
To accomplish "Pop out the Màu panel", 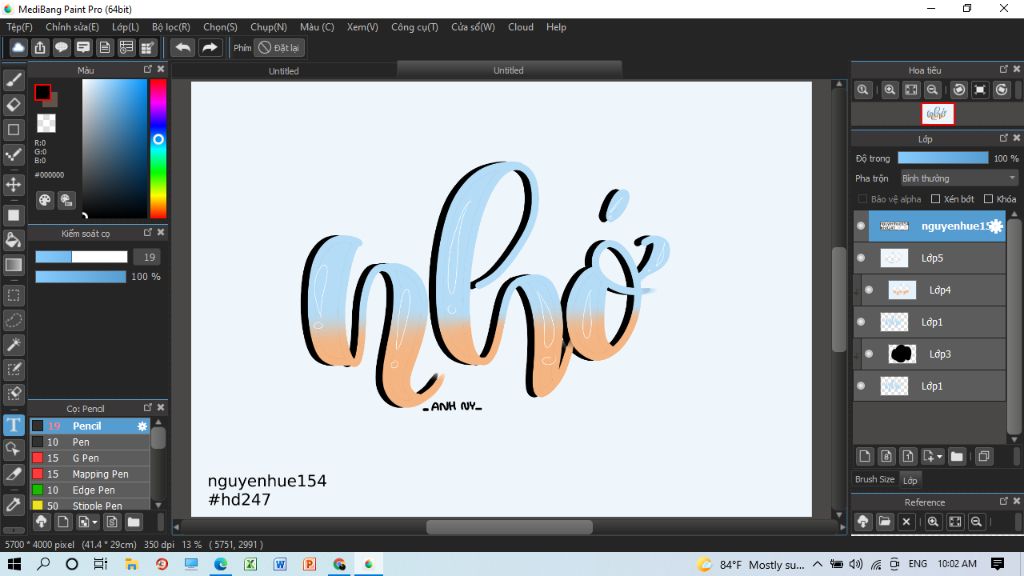I will click(148, 69).
